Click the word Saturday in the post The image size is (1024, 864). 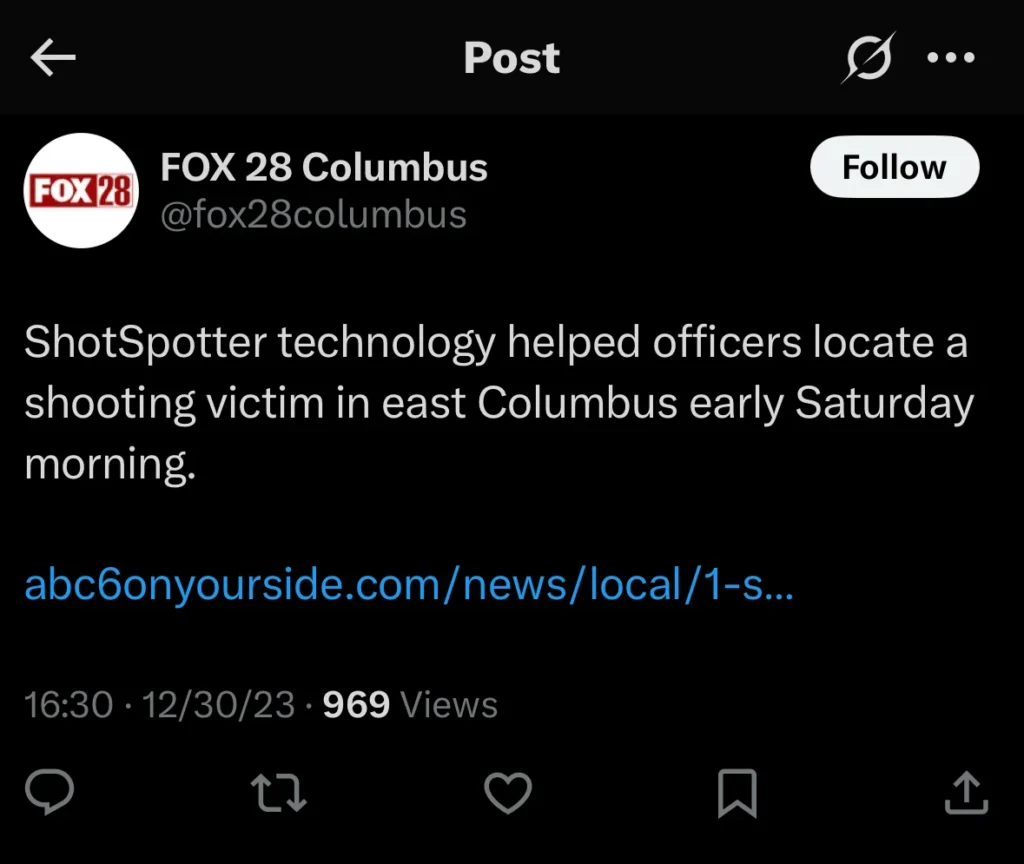pyautogui.click(x=884, y=403)
